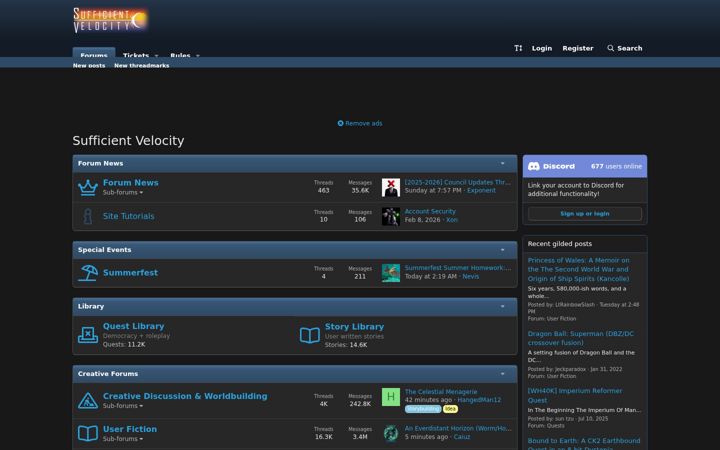
Task: Open the Summerfest Summer Homework thread
Action: click(457, 268)
